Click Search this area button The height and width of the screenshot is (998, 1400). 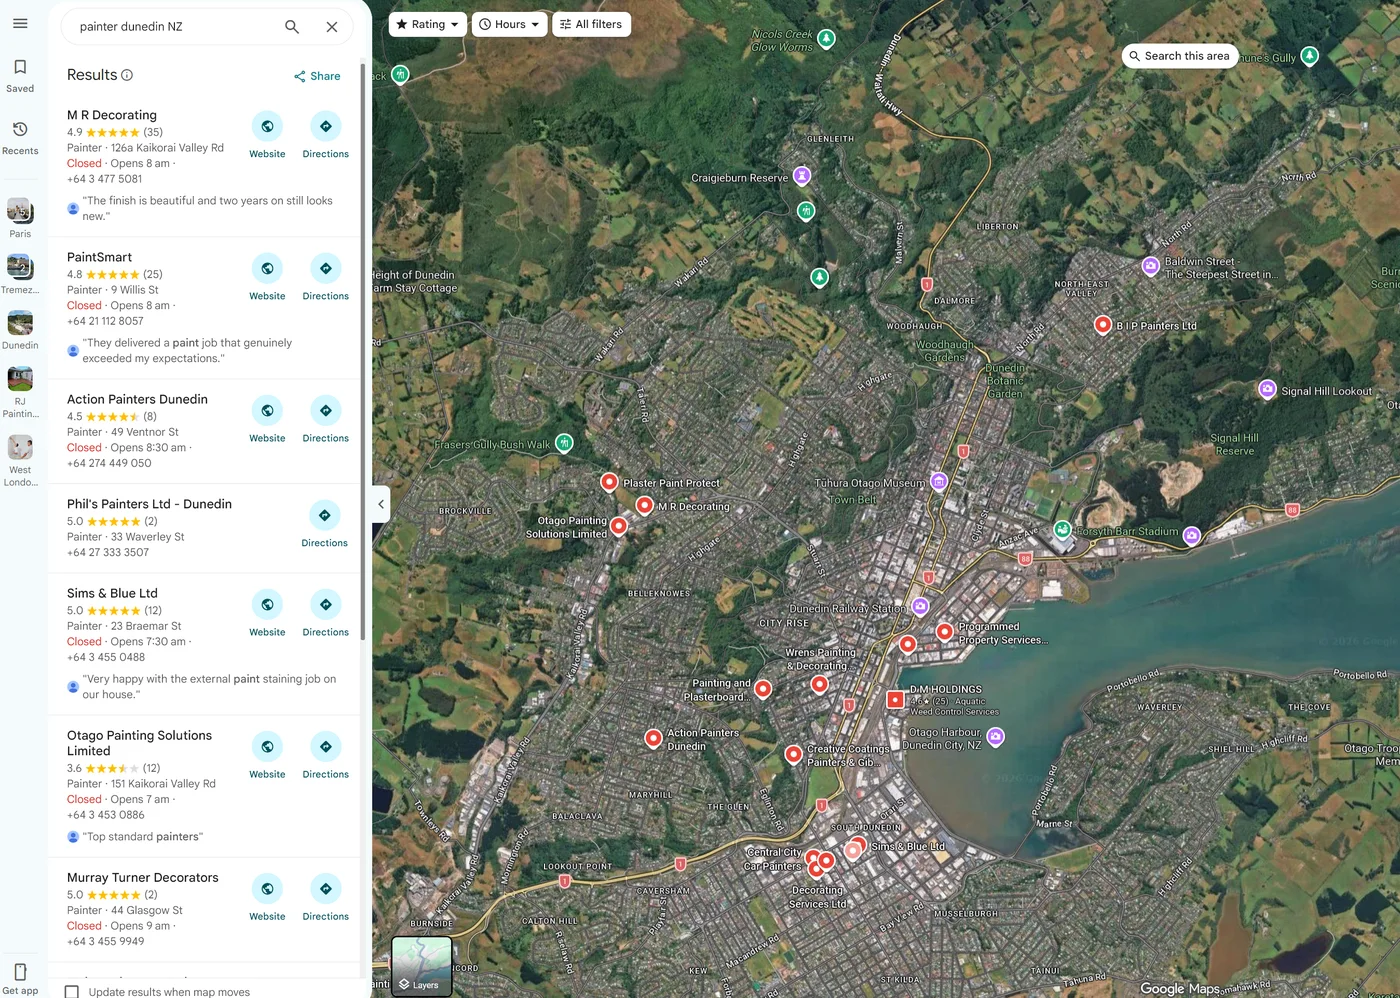(1180, 56)
